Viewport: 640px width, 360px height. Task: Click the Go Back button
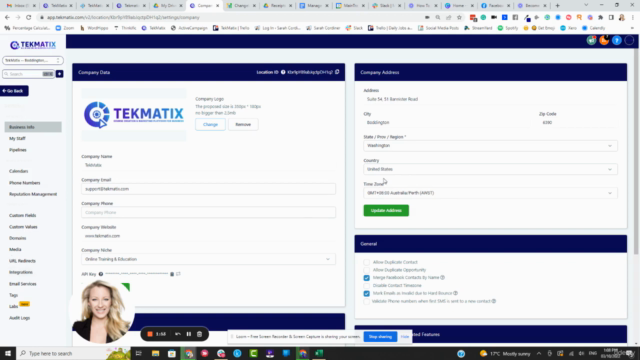tap(14, 91)
